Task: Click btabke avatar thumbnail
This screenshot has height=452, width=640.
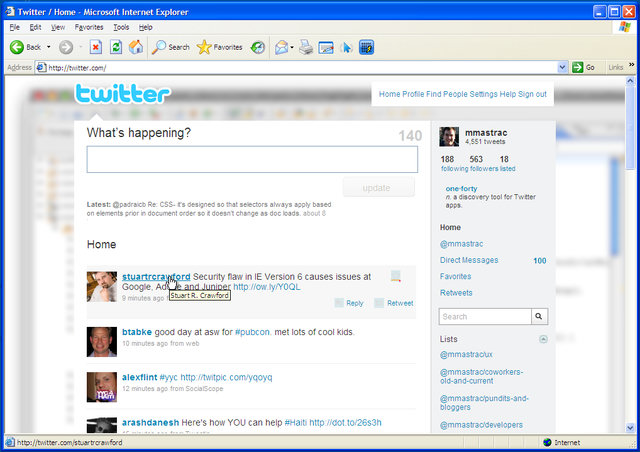Action: click(x=102, y=342)
